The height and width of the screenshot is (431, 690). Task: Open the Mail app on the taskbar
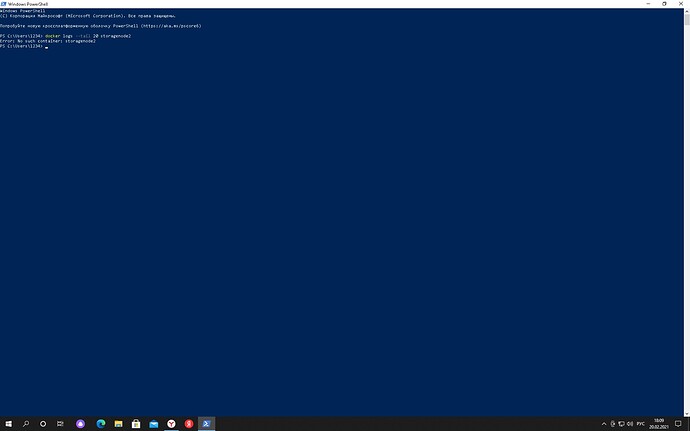point(154,423)
